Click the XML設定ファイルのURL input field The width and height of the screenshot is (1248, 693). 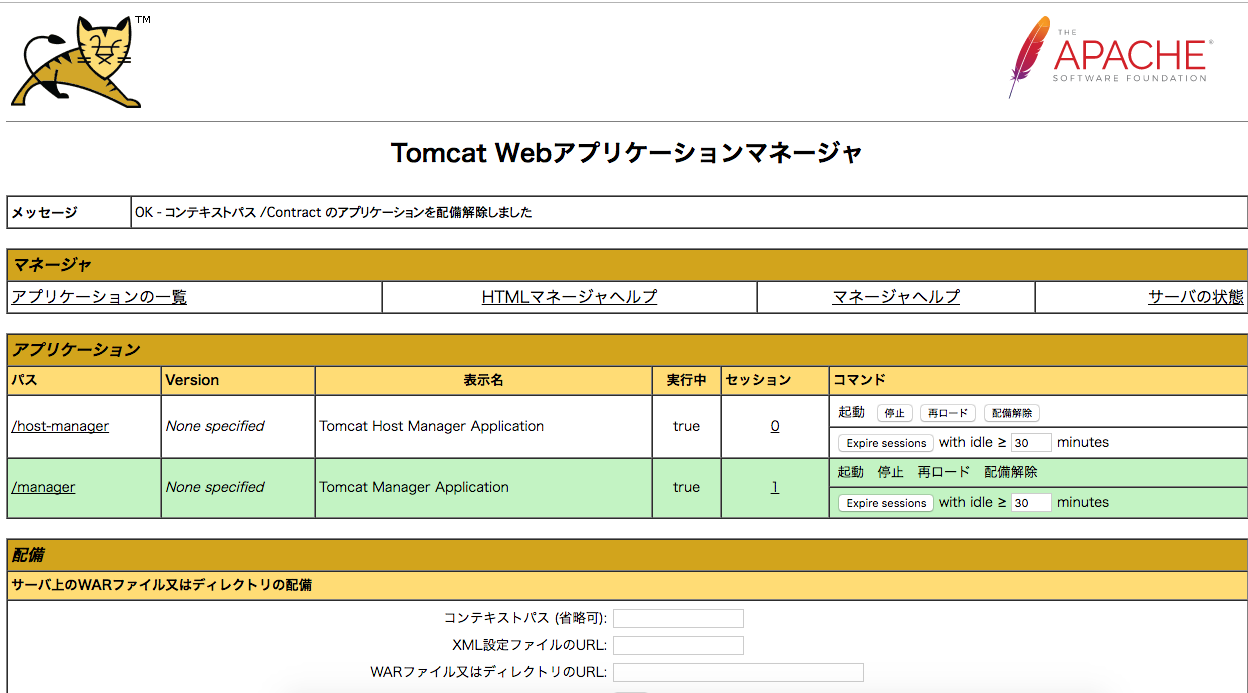pyautogui.click(x=679, y=645)
